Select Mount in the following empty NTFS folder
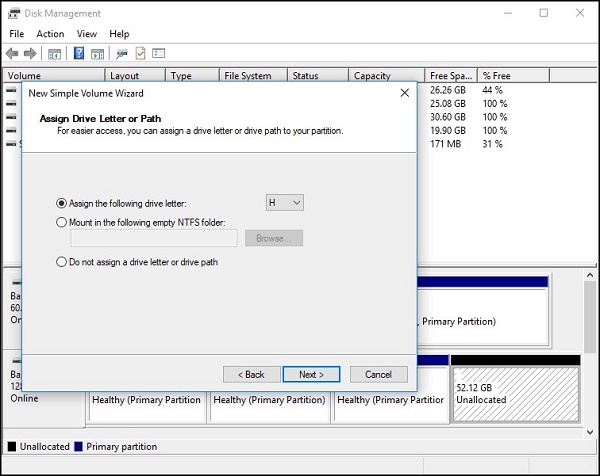 coord(62,222)
